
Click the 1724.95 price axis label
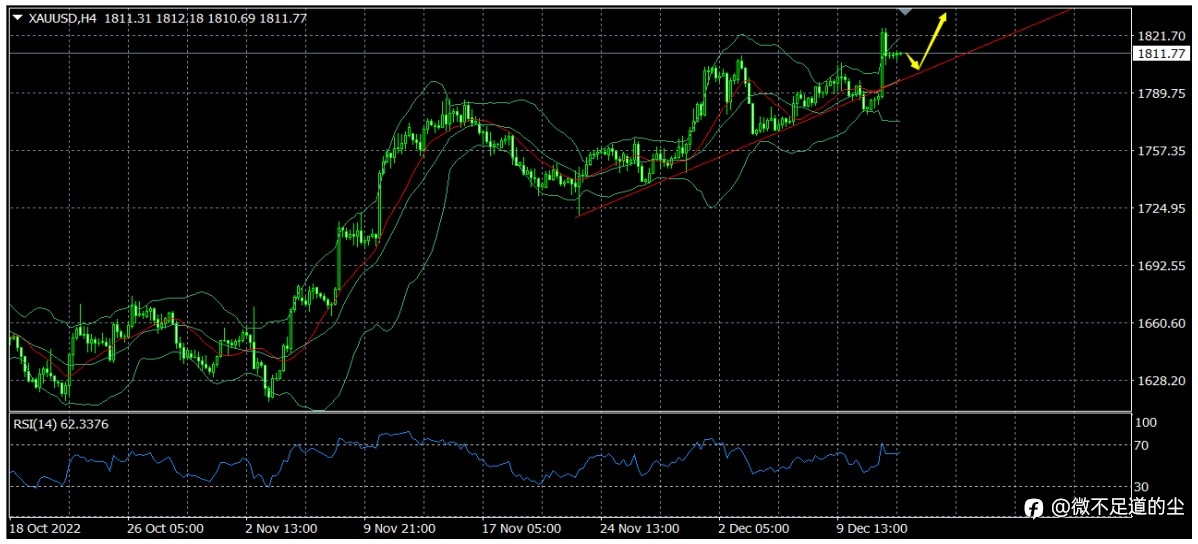pos(1161,209)
